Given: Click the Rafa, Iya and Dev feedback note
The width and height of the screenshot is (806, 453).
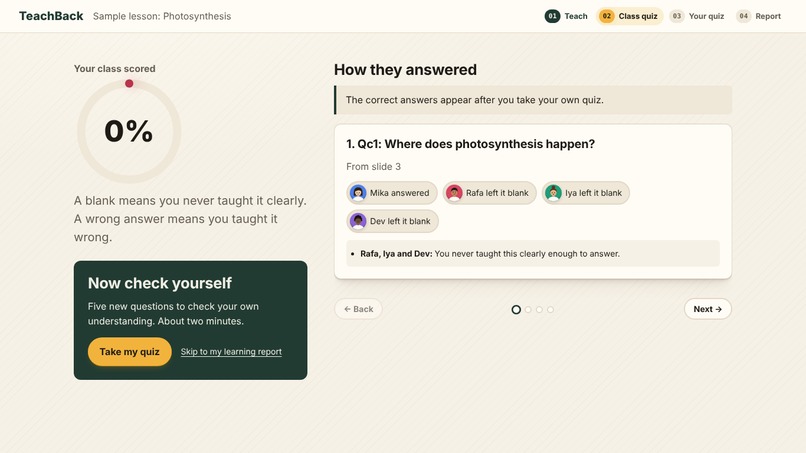Looking at the screenshot, I should click(x=533, y=253).
